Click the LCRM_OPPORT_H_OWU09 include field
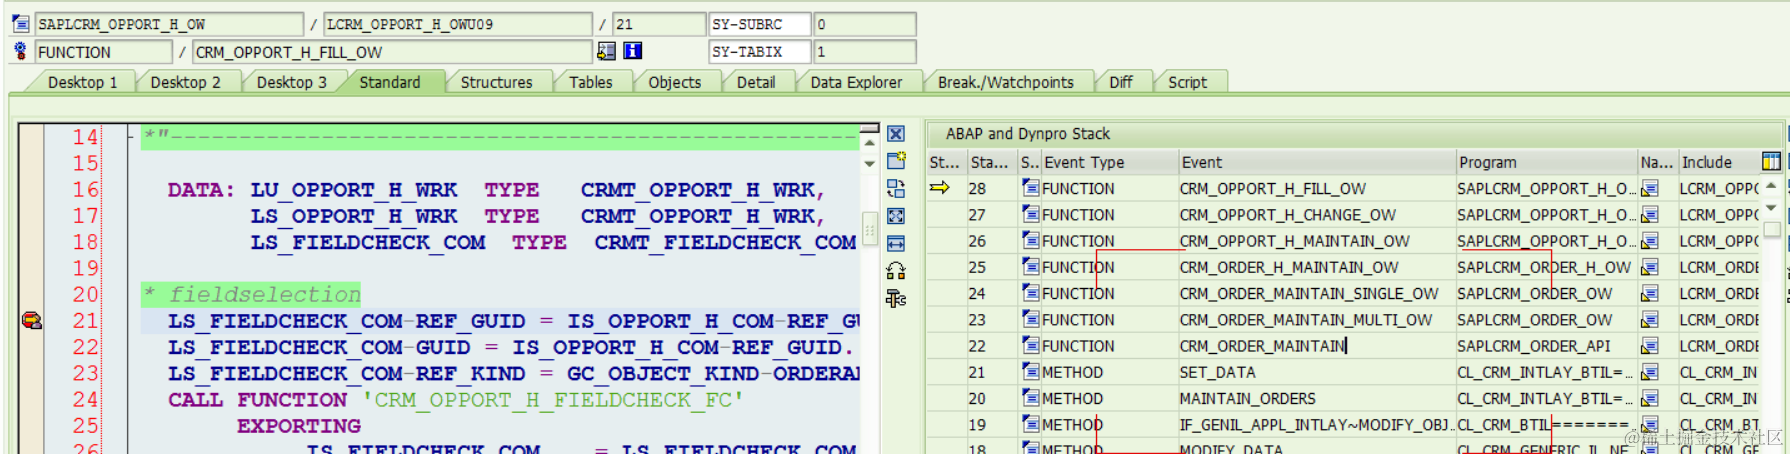The height and width of the screenshot is (454, 1790). (x=458, y=24)
